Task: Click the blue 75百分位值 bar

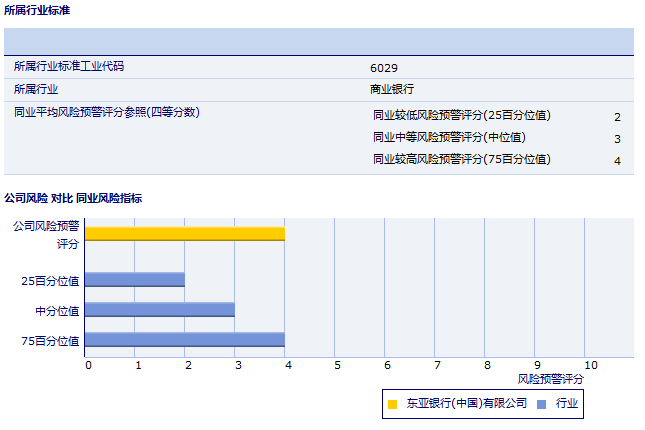Action: click(x=185, y=340)
